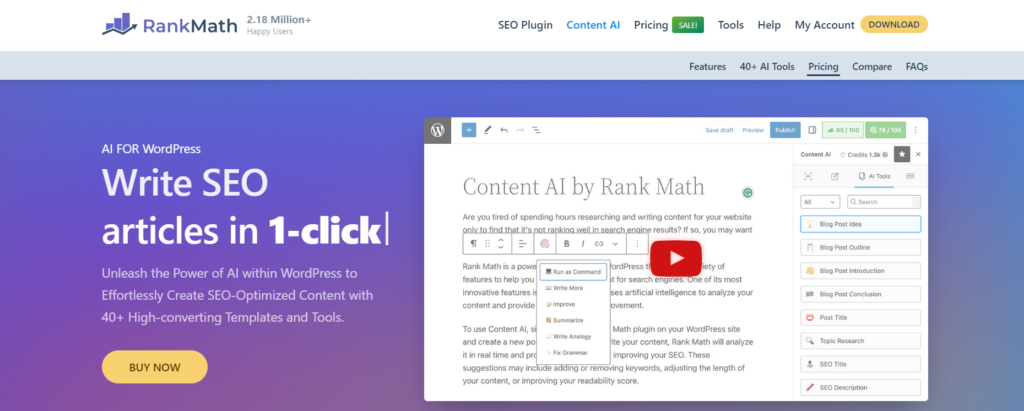Viewport: 1024px width, 411px height.
Task: Click the Search field in AI Tools
Action: (x=884, y=202)
